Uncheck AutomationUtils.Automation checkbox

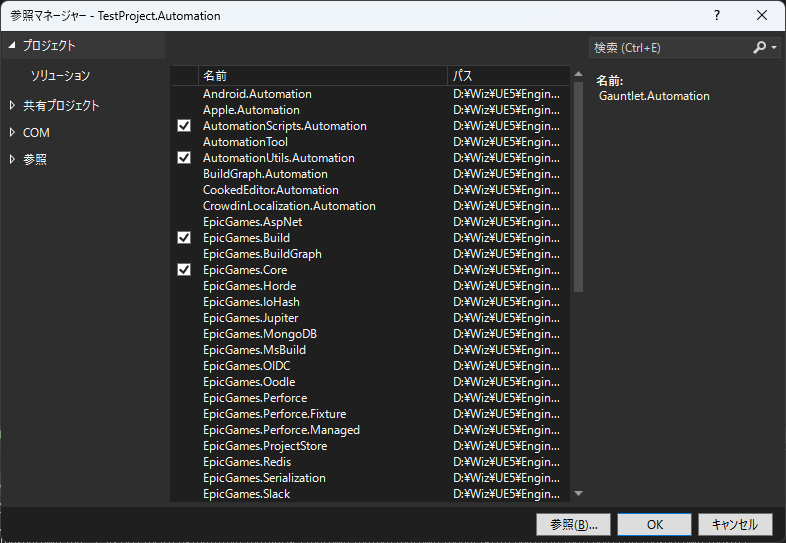(x=184, y=158)
